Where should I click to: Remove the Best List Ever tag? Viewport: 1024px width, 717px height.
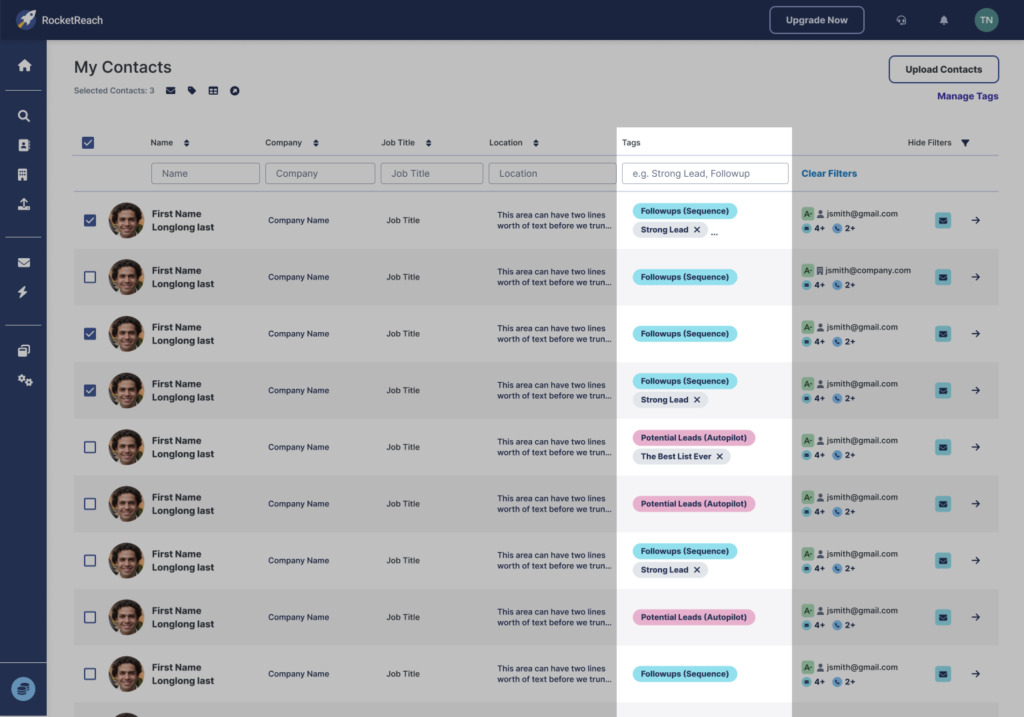tap(719, 457)
